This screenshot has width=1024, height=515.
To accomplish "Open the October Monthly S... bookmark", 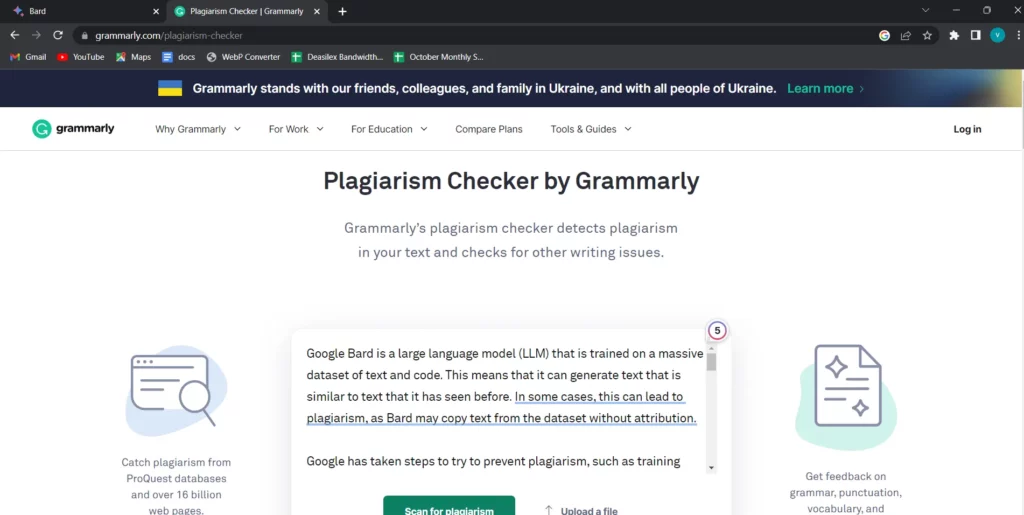I will tap(439, 57).
